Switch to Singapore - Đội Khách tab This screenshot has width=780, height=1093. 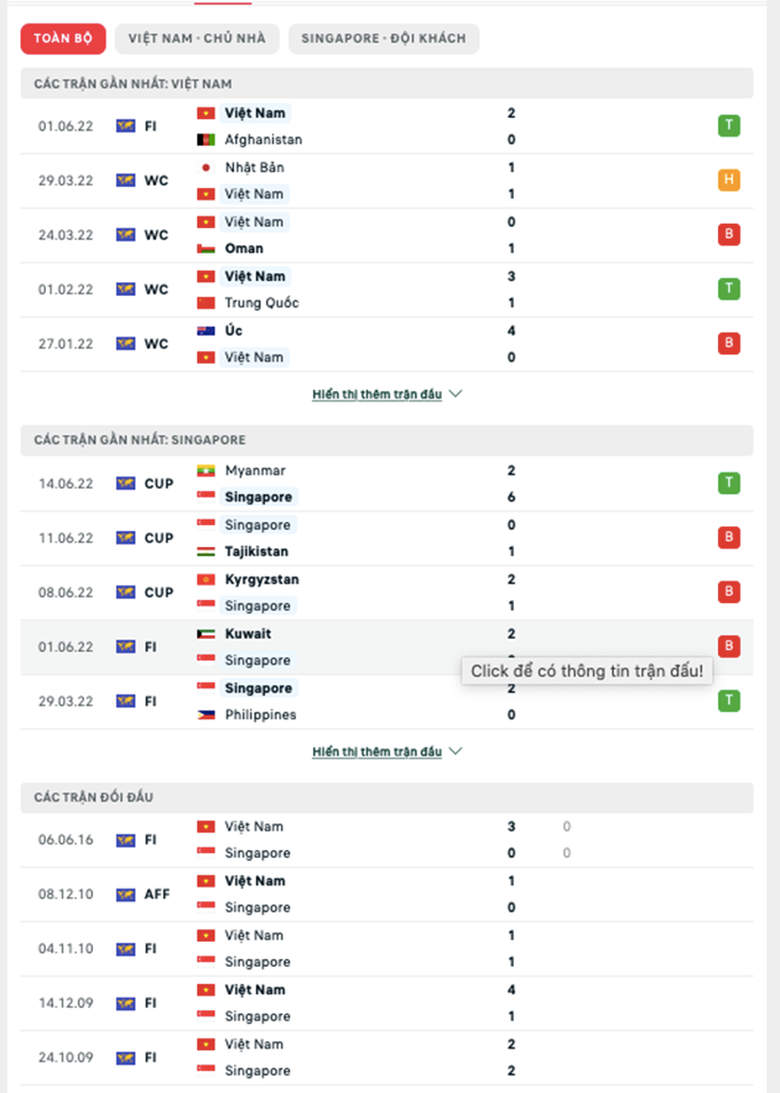tap(384, 39)
